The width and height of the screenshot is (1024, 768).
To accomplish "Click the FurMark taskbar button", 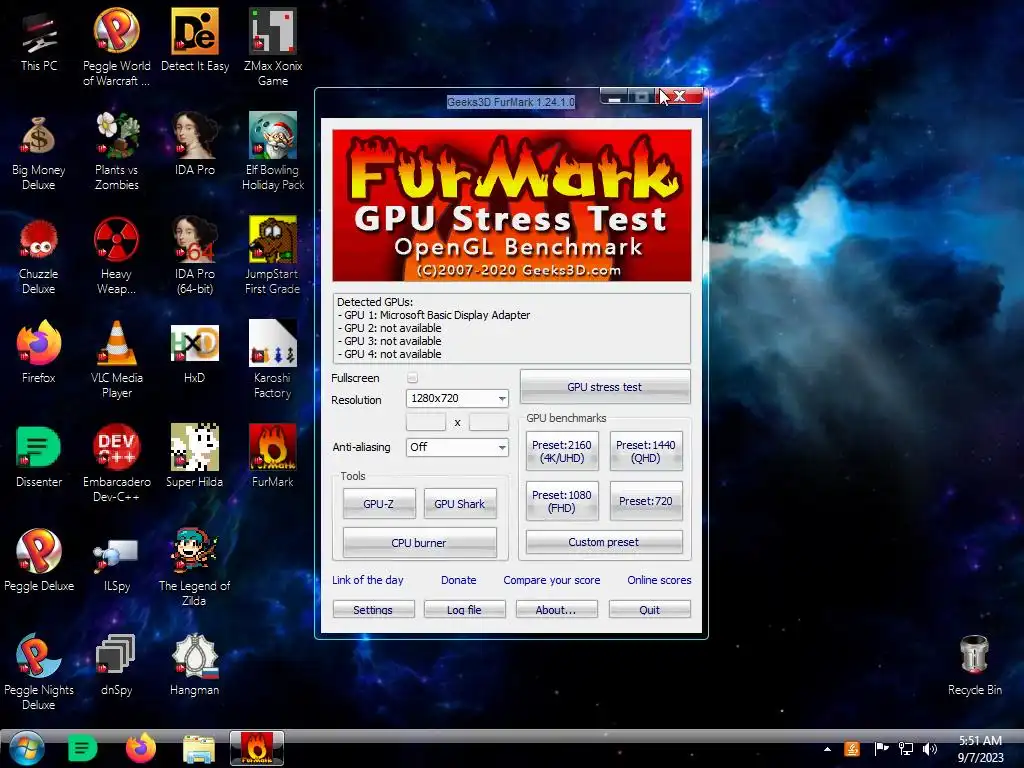I will [x=257, y=748].
